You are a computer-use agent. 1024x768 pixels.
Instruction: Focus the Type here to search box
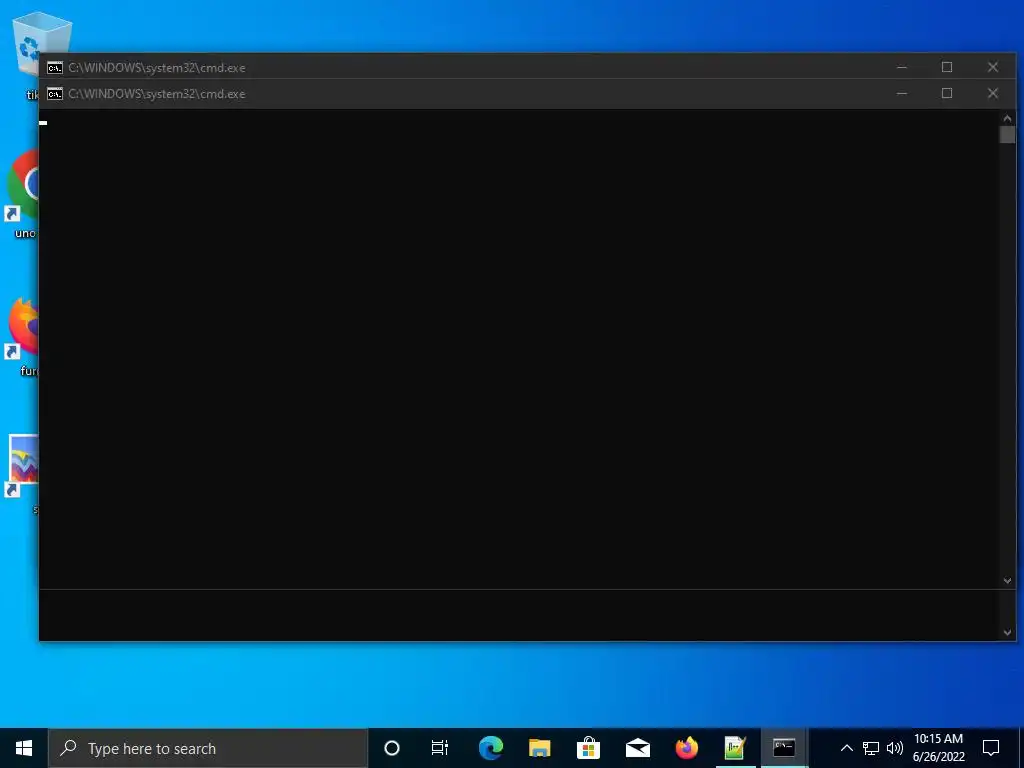click(208, 748)
